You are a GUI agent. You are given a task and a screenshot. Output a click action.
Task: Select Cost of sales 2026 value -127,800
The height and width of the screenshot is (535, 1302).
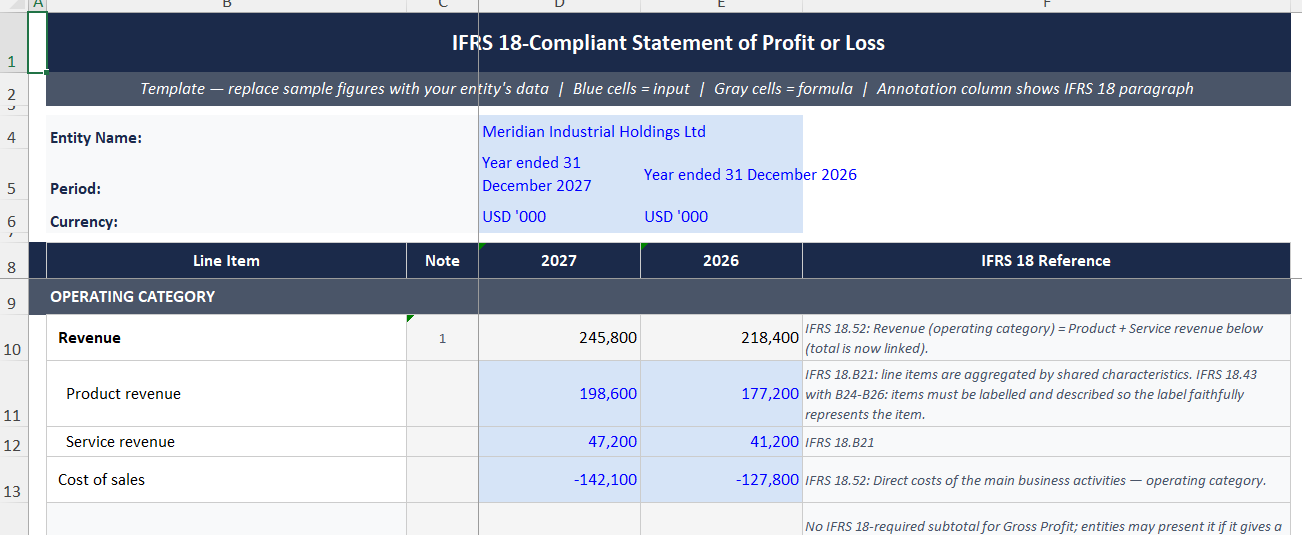[x=721, y=480]
